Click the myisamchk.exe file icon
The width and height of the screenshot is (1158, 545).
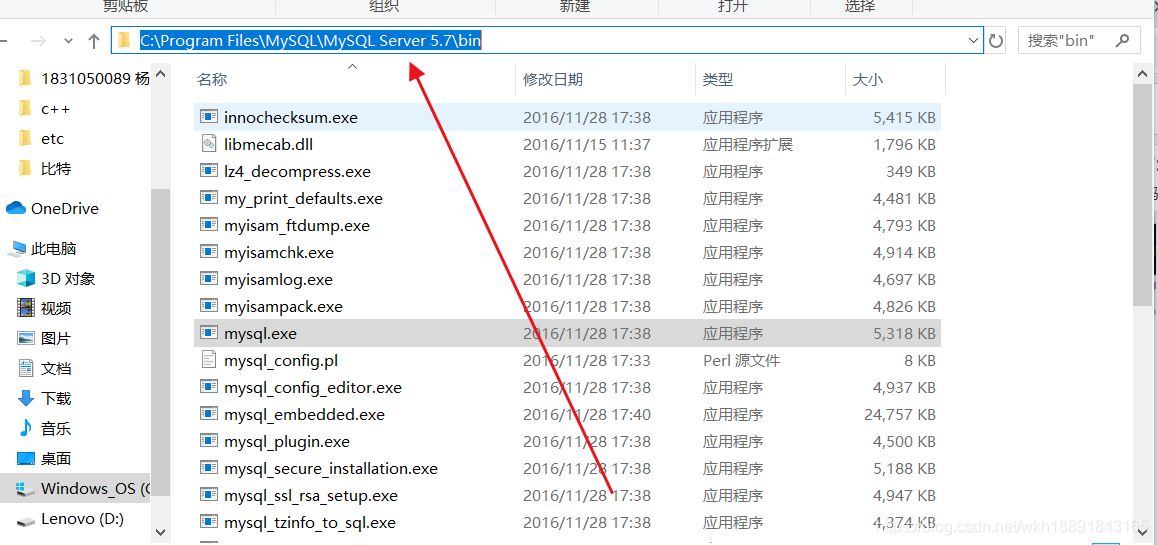pyautogui.click(x=209, y=253)
